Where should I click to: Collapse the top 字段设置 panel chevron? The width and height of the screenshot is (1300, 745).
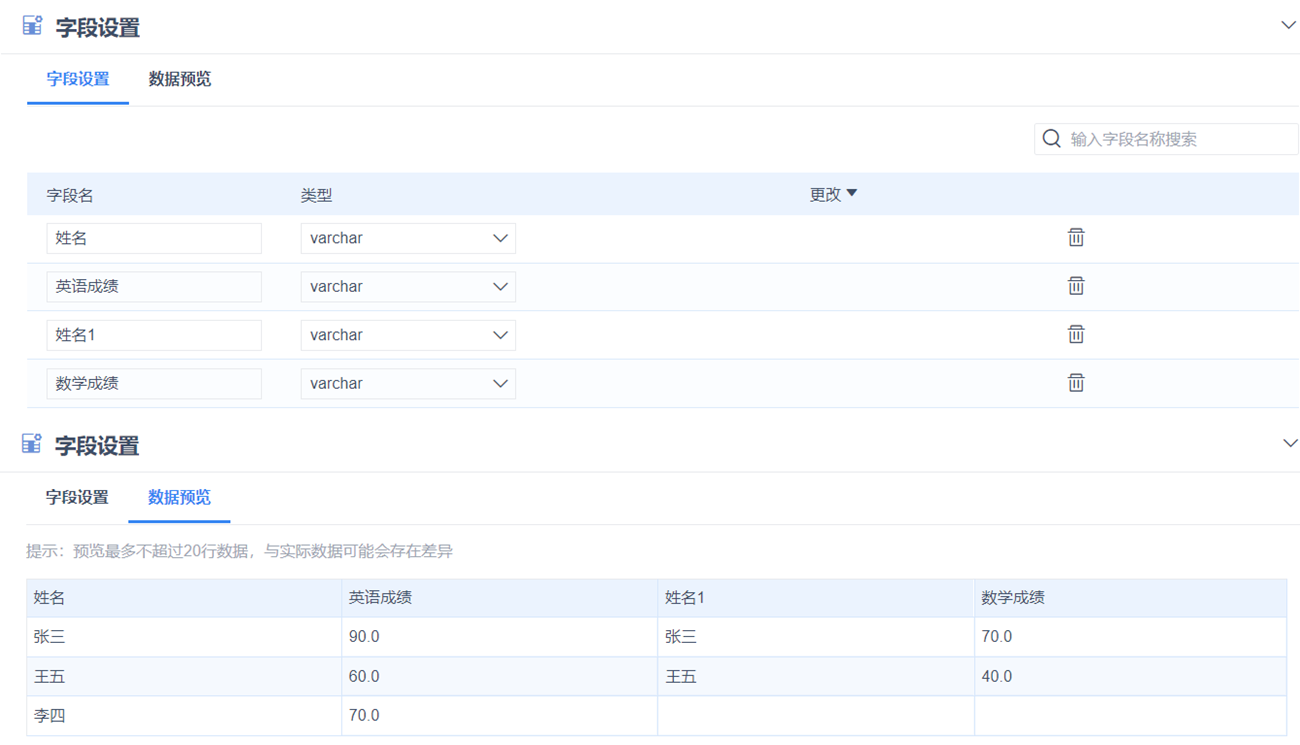[x=1288, y=25]
